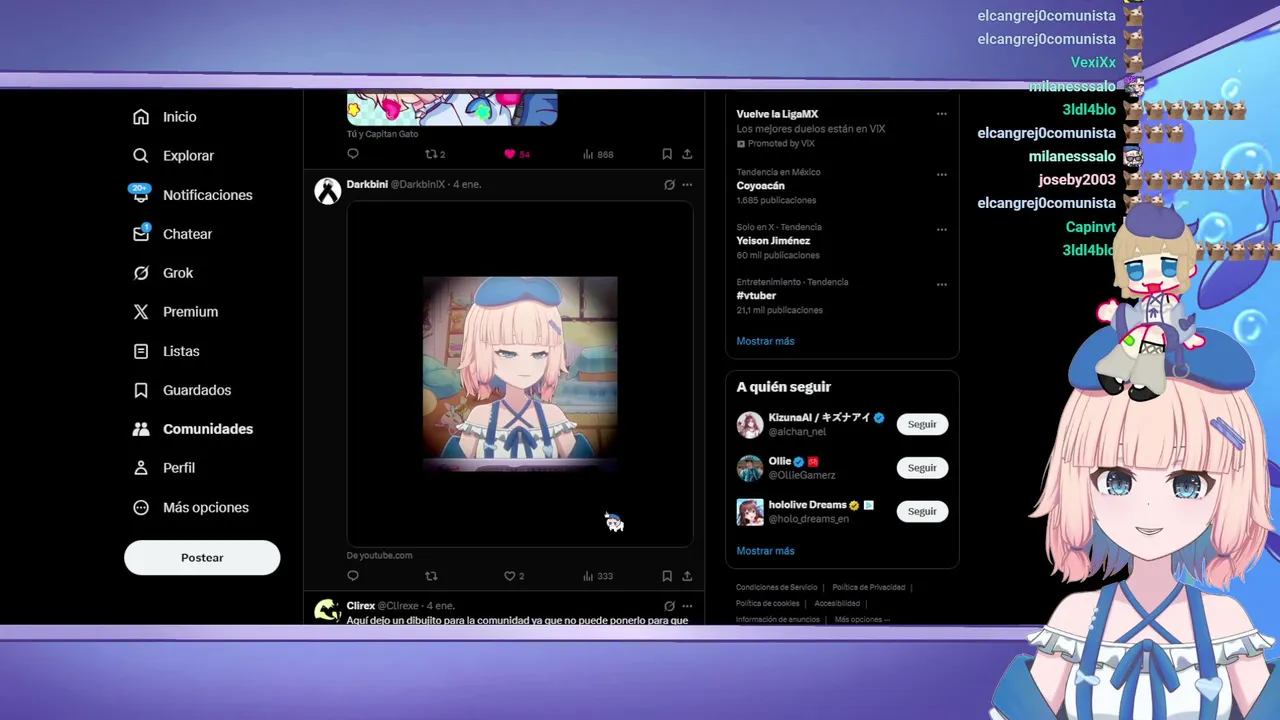The width and height of the screenshot is (1280, 720).
Task: Open Listas icon in sidebar
Action: click(141, 351)
